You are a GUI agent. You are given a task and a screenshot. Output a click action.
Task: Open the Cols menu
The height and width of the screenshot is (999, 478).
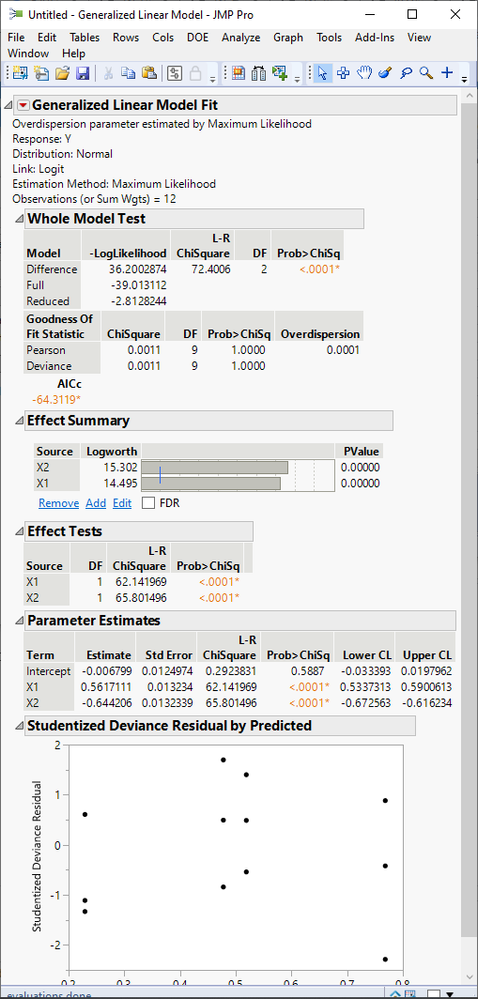tap(163, 38)
